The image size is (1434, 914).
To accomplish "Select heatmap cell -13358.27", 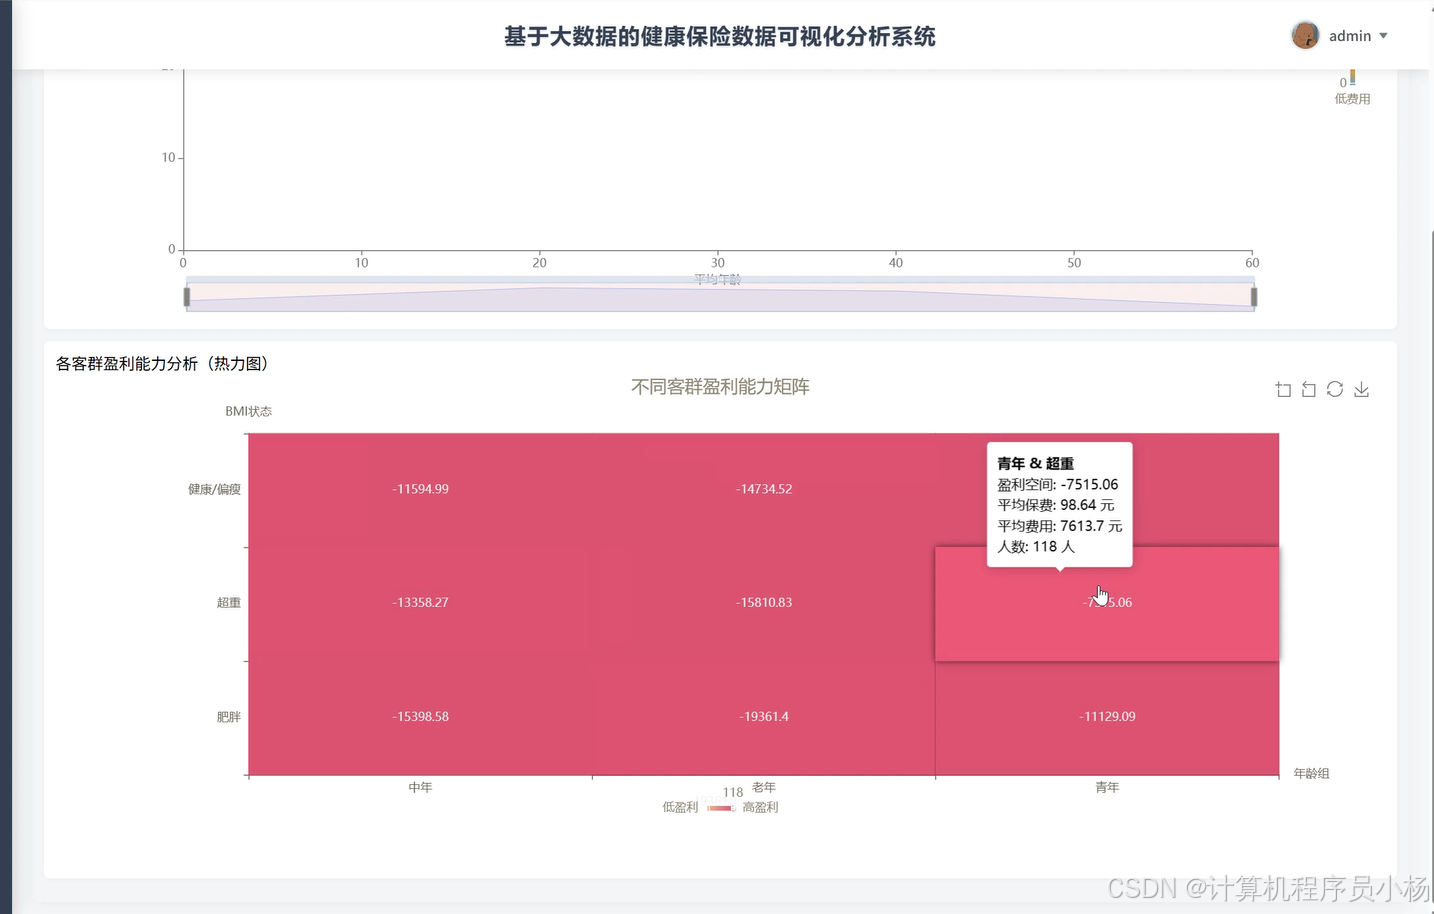I will [420, 603].
